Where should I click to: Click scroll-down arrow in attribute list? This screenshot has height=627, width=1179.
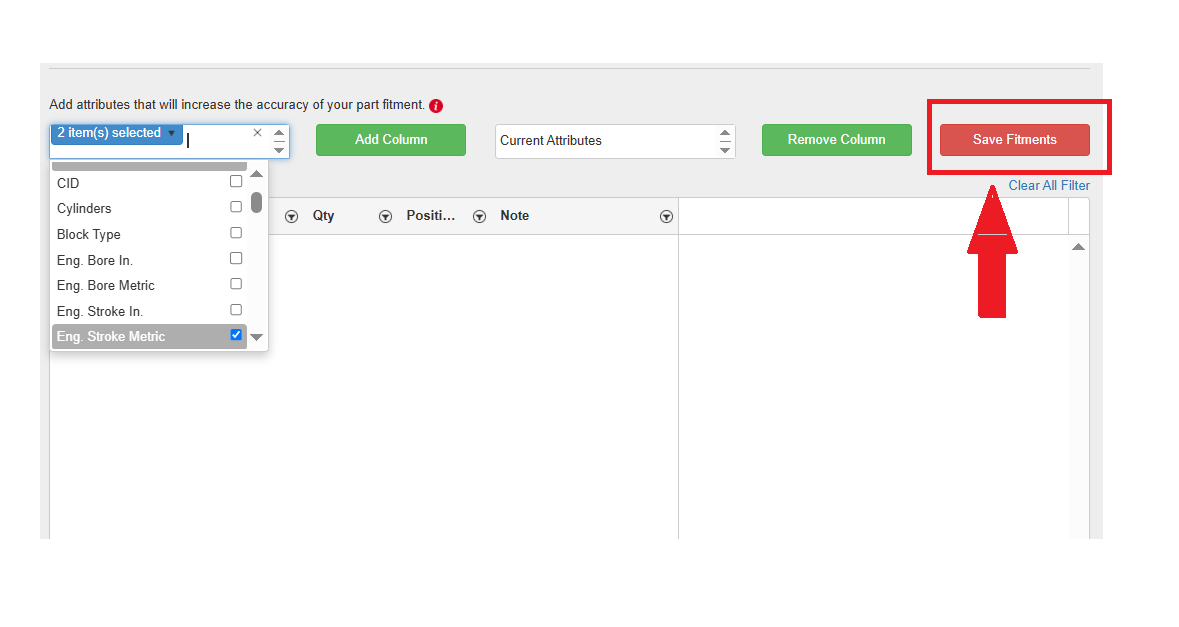tap(257, 337)
